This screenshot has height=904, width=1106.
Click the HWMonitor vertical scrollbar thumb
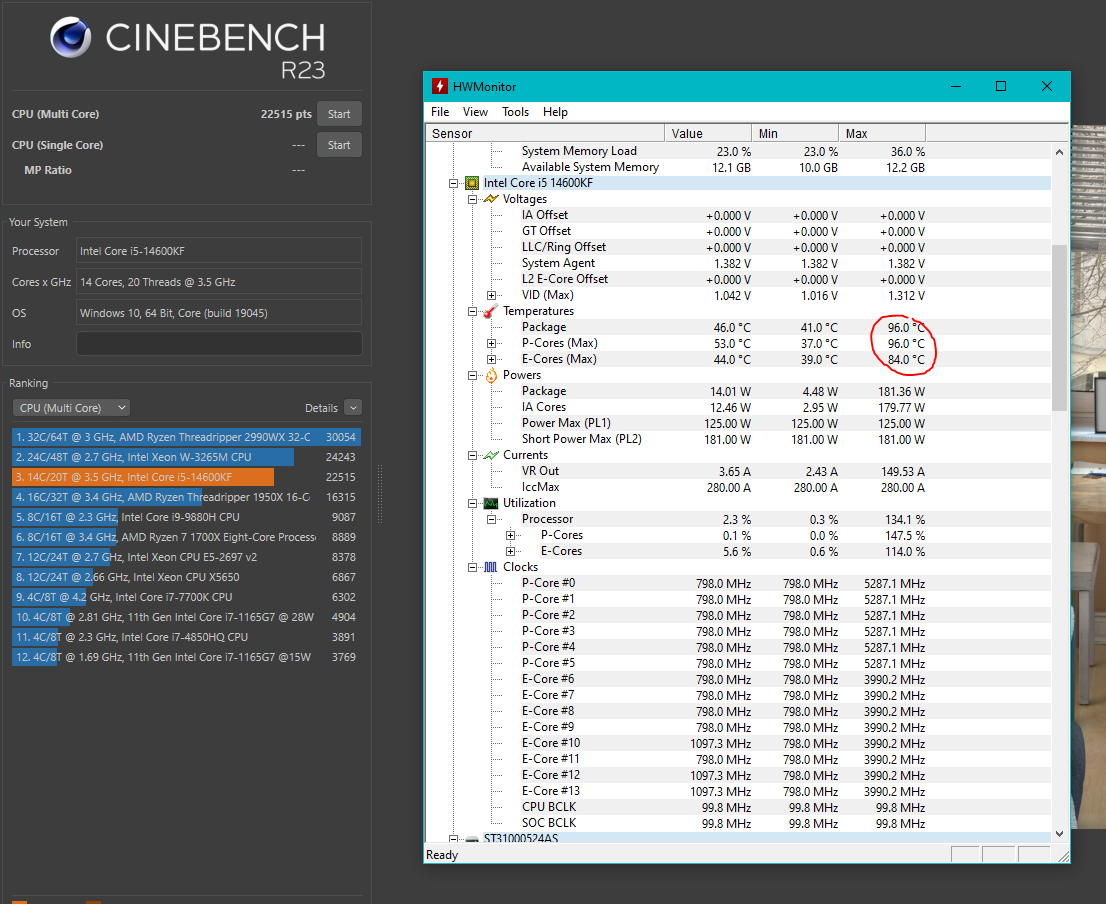[x=1059, y=328]
